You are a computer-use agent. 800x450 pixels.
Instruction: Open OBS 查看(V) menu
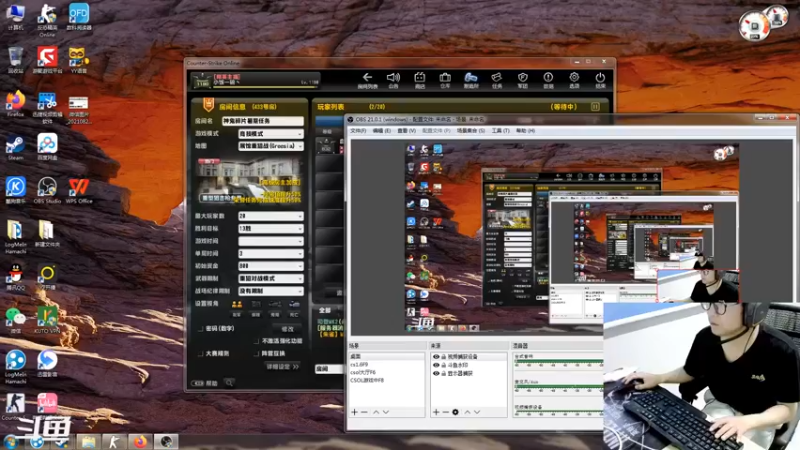tap(406, 131)
